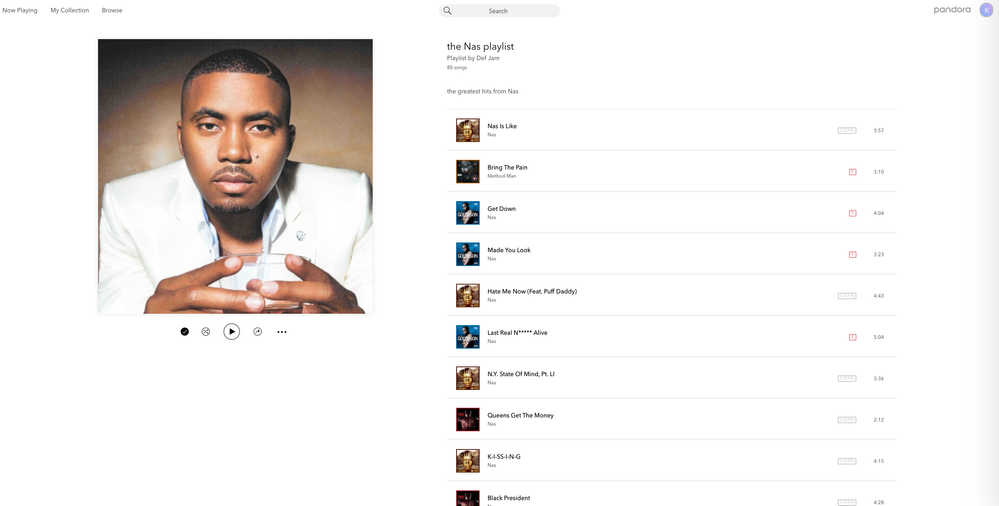Toggle shuffle for the playlist

pos(206,331)
